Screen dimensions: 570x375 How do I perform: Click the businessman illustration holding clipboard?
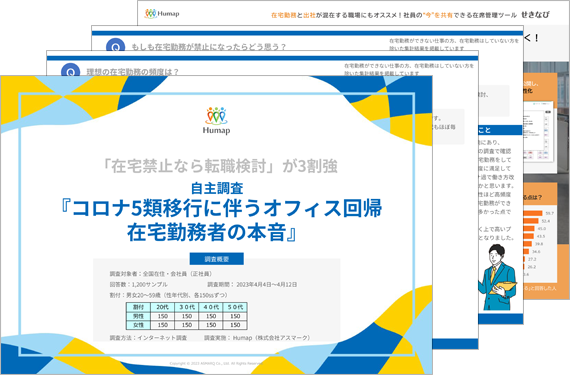tap(497, 277)
